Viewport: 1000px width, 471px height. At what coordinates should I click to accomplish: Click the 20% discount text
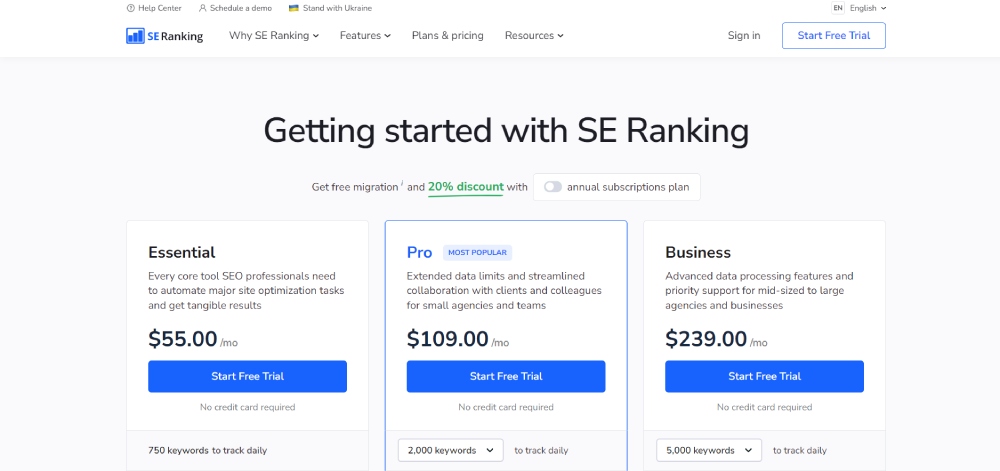466,187
